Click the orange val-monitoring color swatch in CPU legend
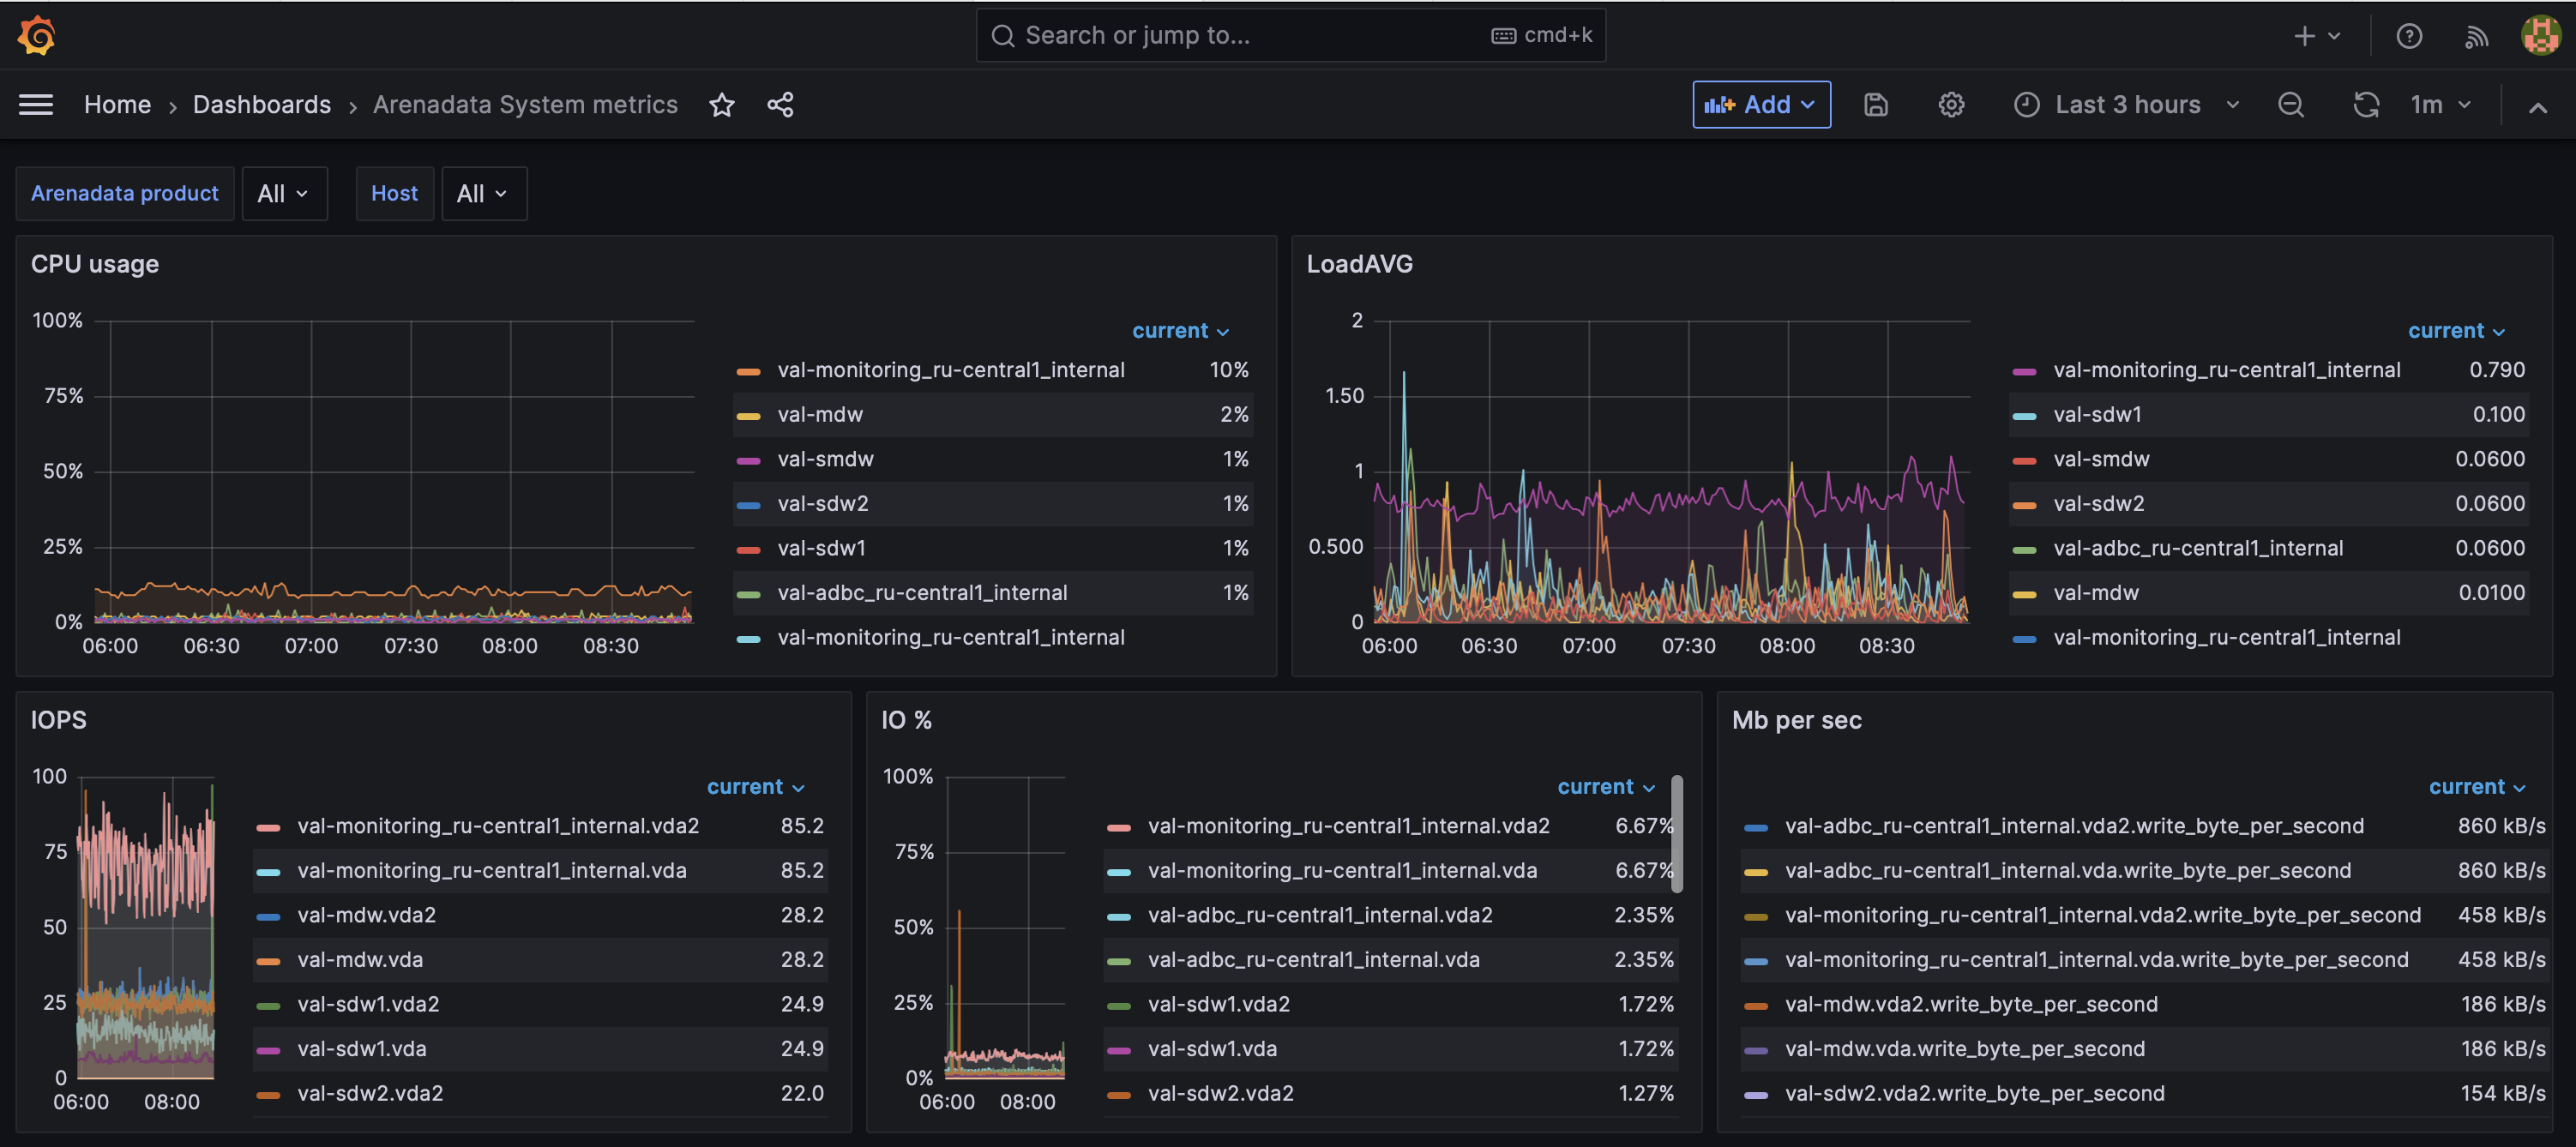This screenshot has width=2576, height=1147. pos(748,371)
